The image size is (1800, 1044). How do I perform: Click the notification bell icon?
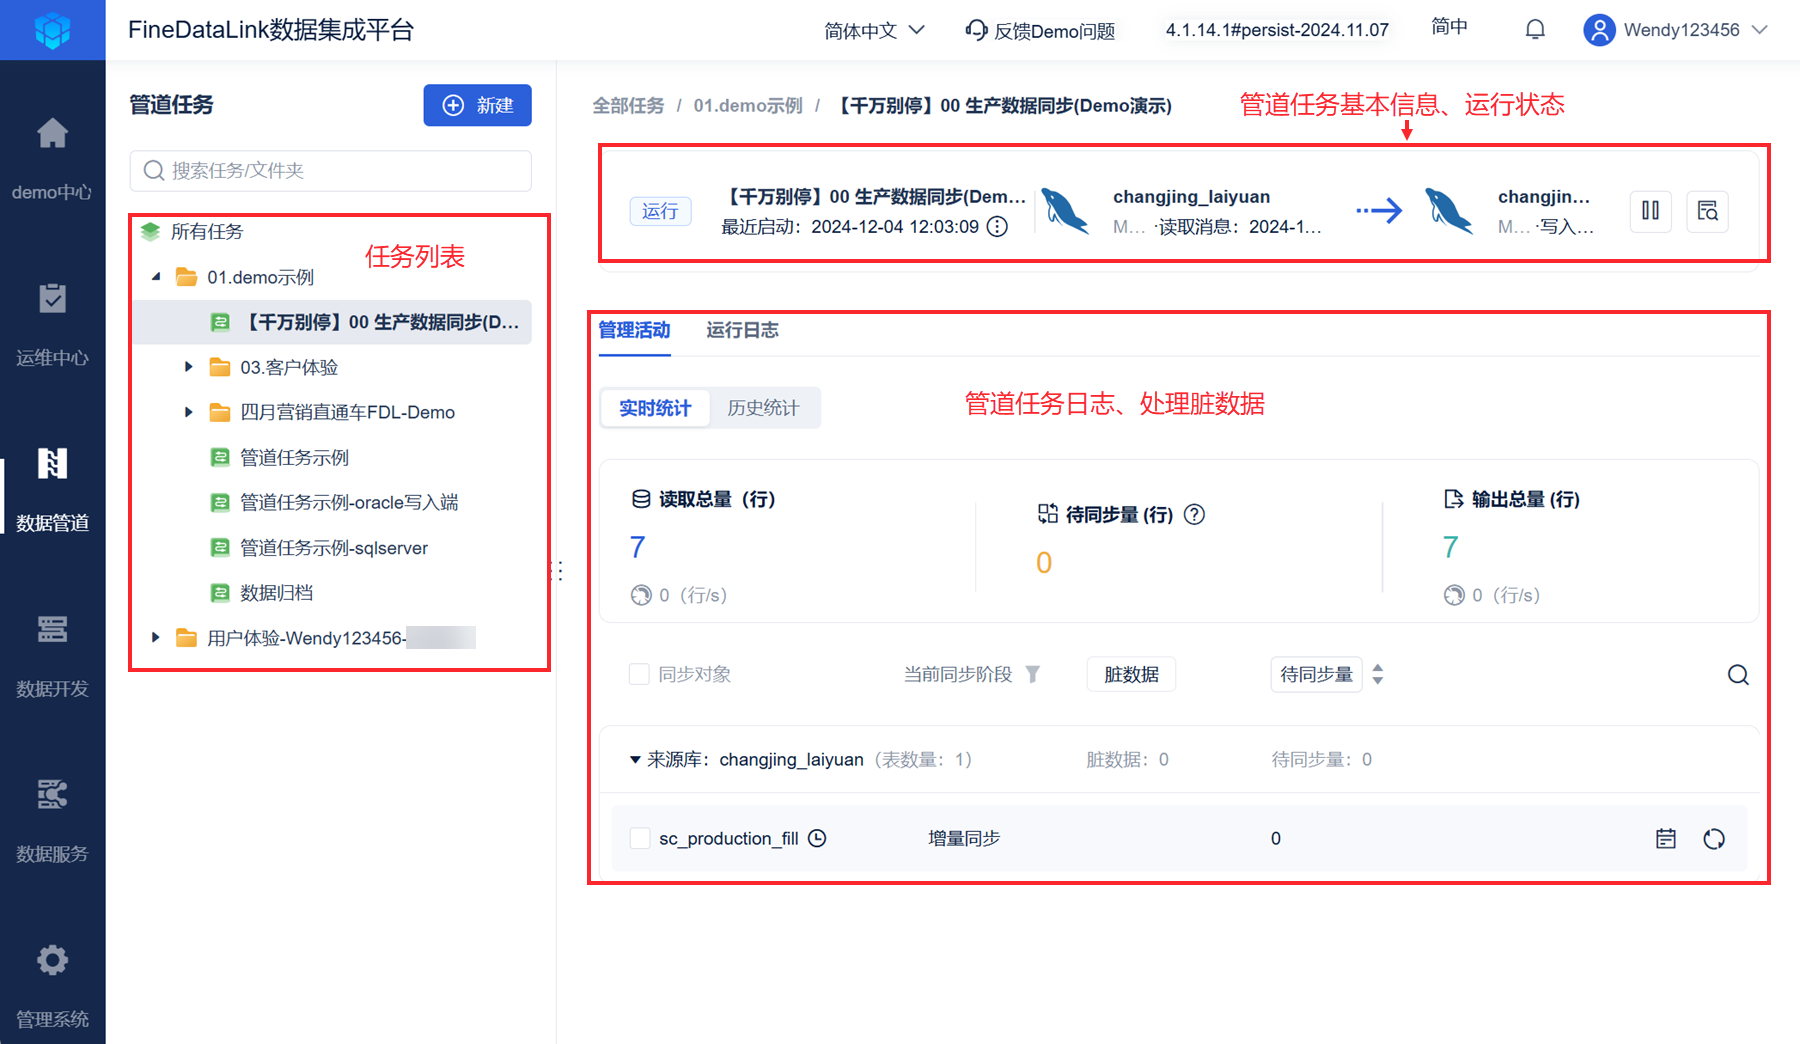point(1535,30)
